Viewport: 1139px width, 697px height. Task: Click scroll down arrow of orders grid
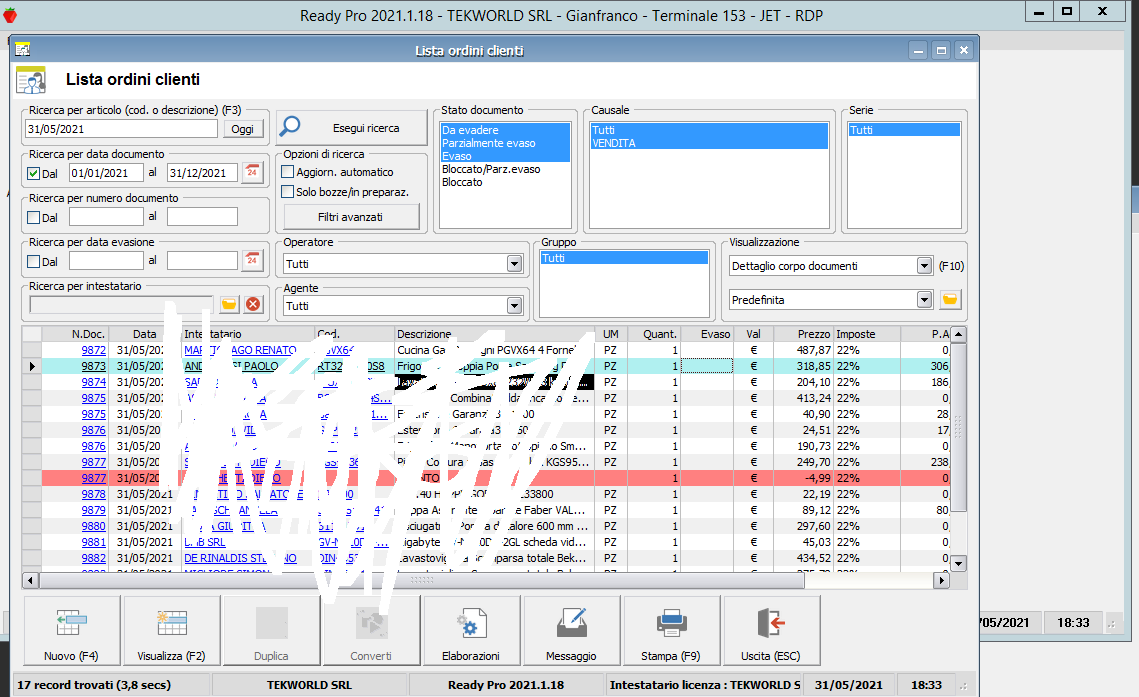point(959,563)
